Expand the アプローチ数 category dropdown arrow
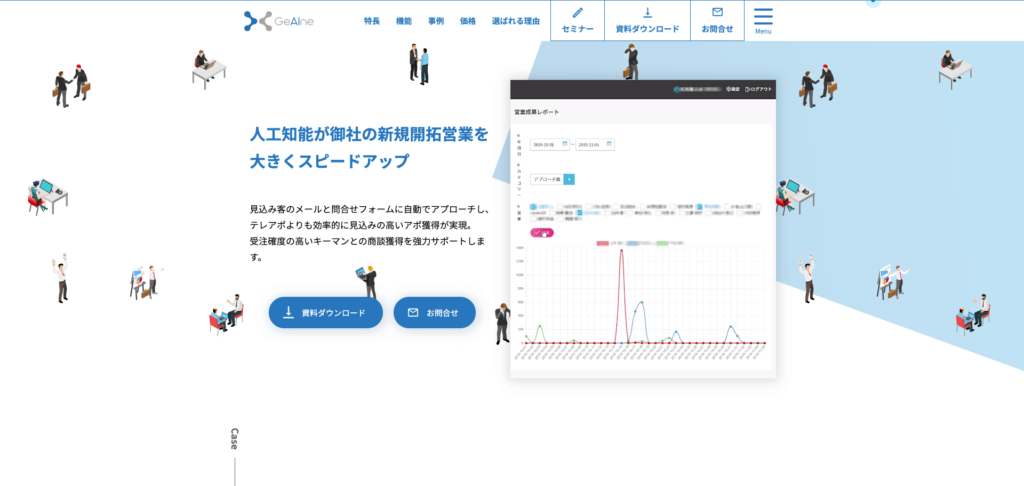This screenshot has height=486, width=1024. (569, 179)
